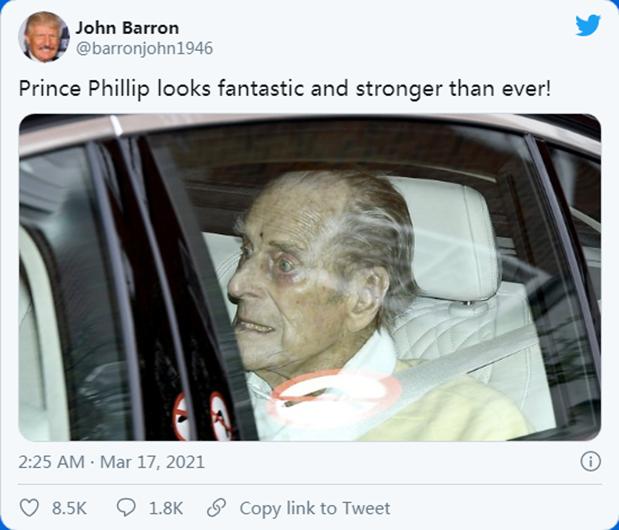Image resolution: width=619 pixels, height=530 pixels.
Task: Open the Mar 17, 2021 date link
Action: (x=152, y=462)
